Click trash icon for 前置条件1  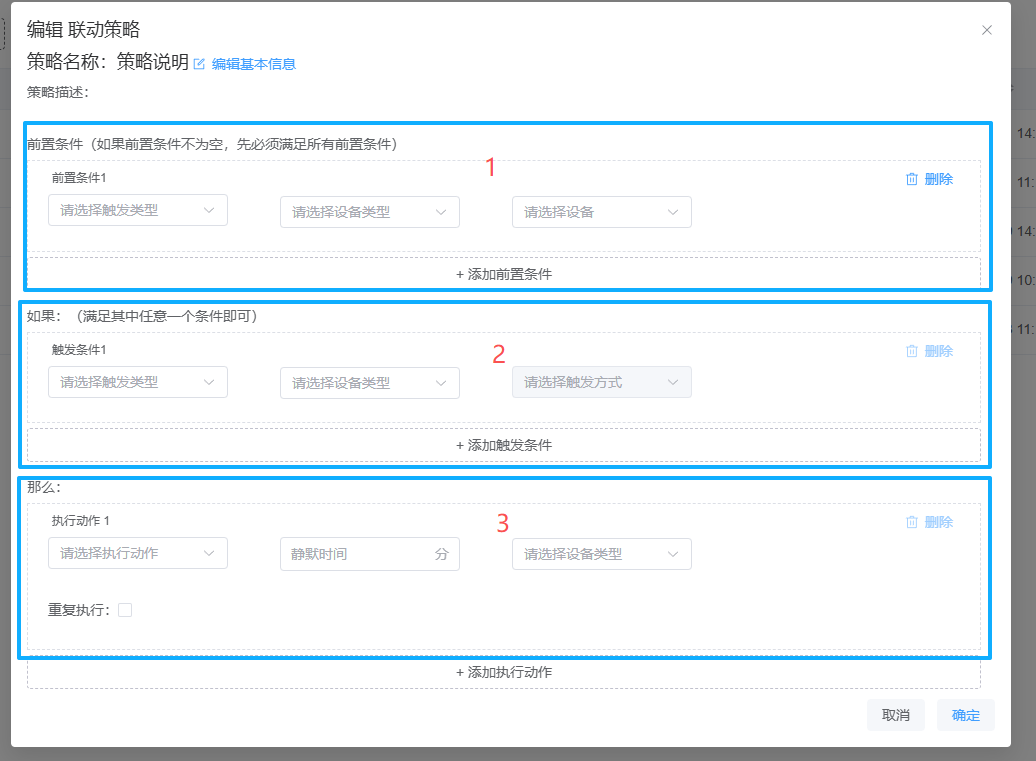(x=912, y=179)
